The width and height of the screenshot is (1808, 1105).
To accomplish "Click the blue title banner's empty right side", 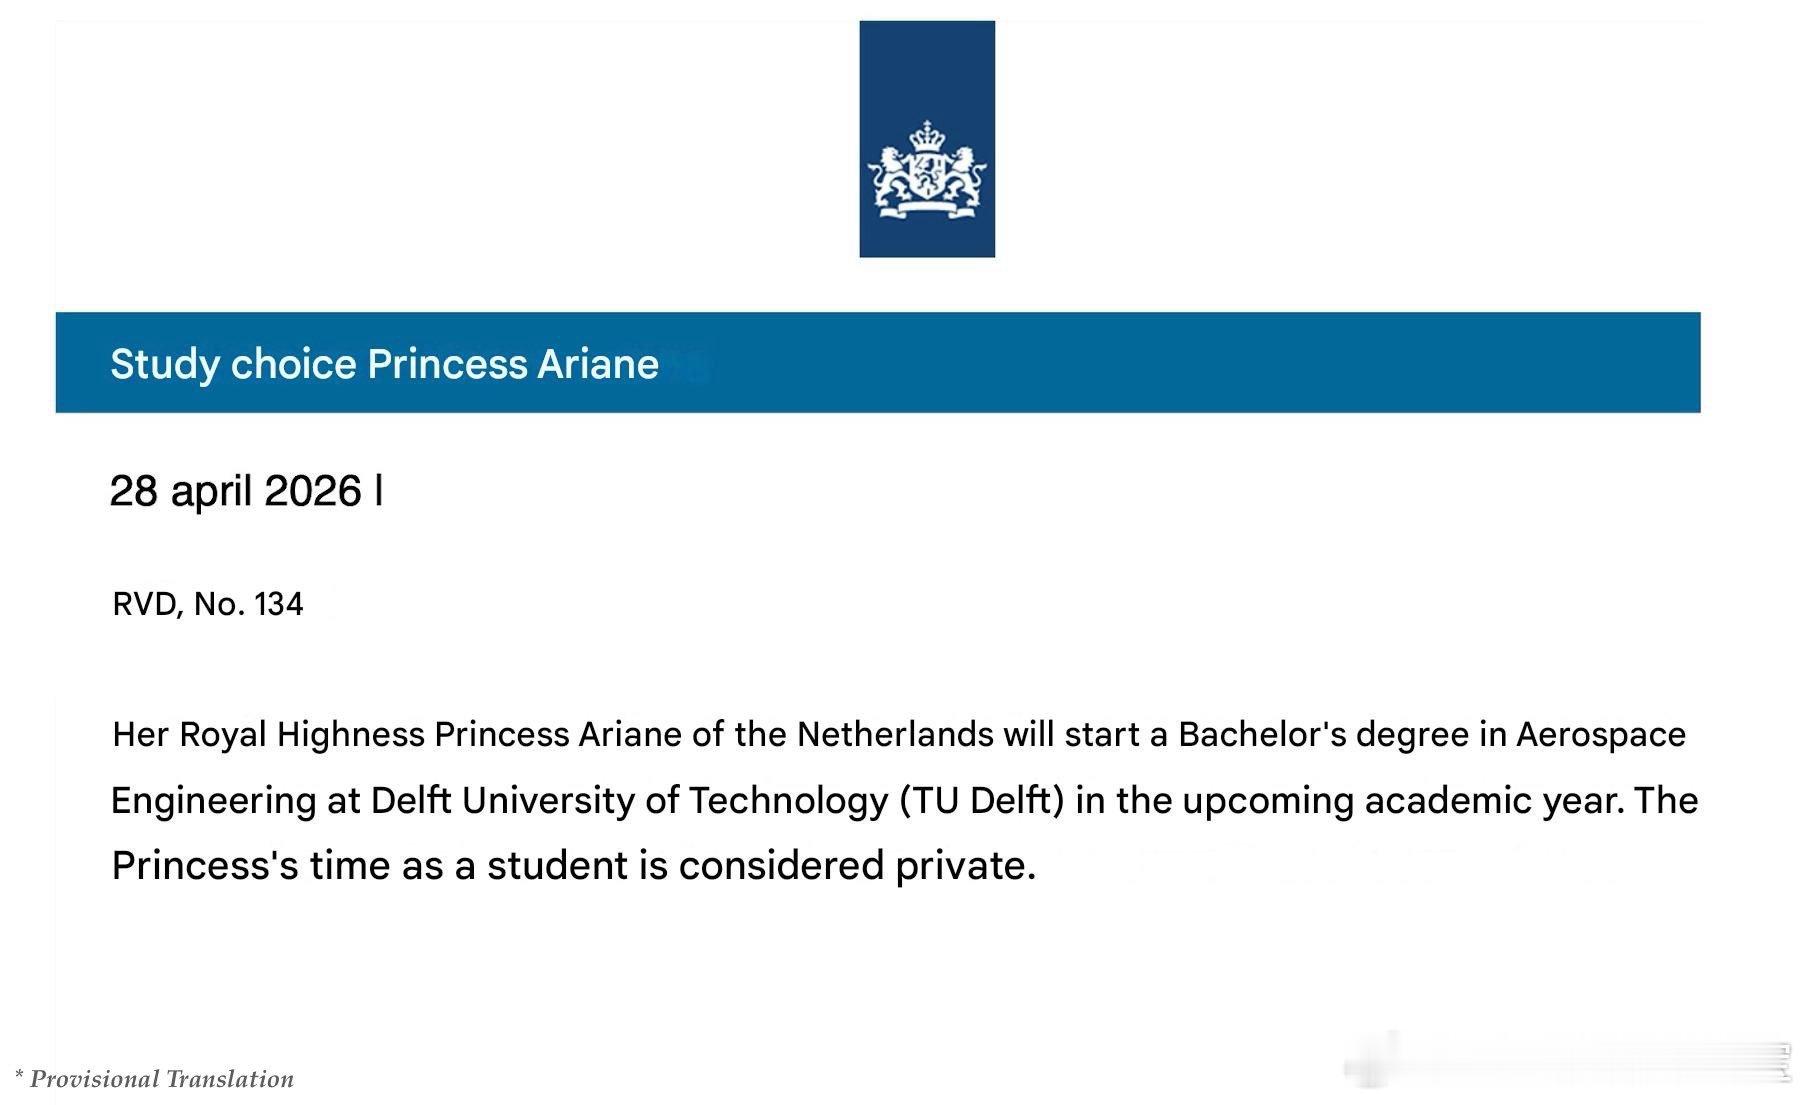I will tap(1200, 362).
